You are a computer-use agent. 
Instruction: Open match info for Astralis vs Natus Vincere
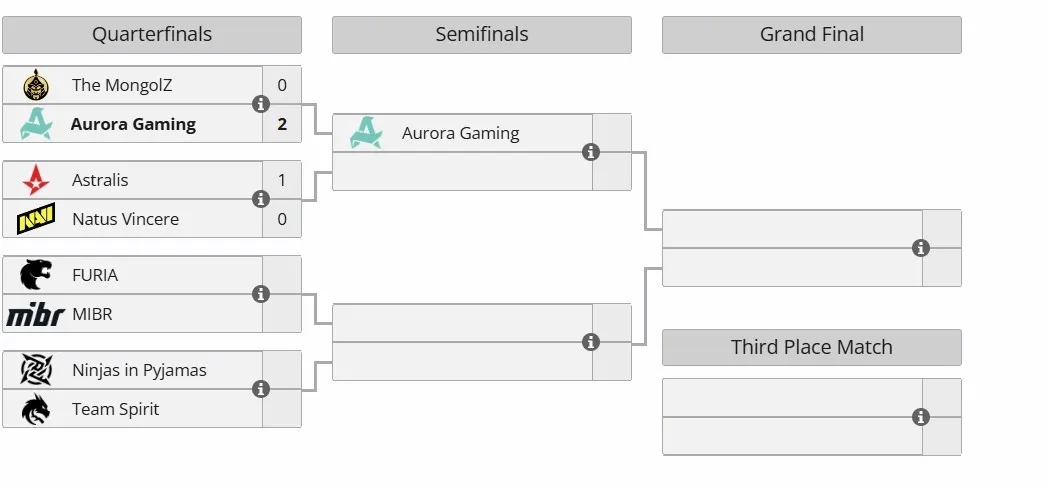point(261,199)
